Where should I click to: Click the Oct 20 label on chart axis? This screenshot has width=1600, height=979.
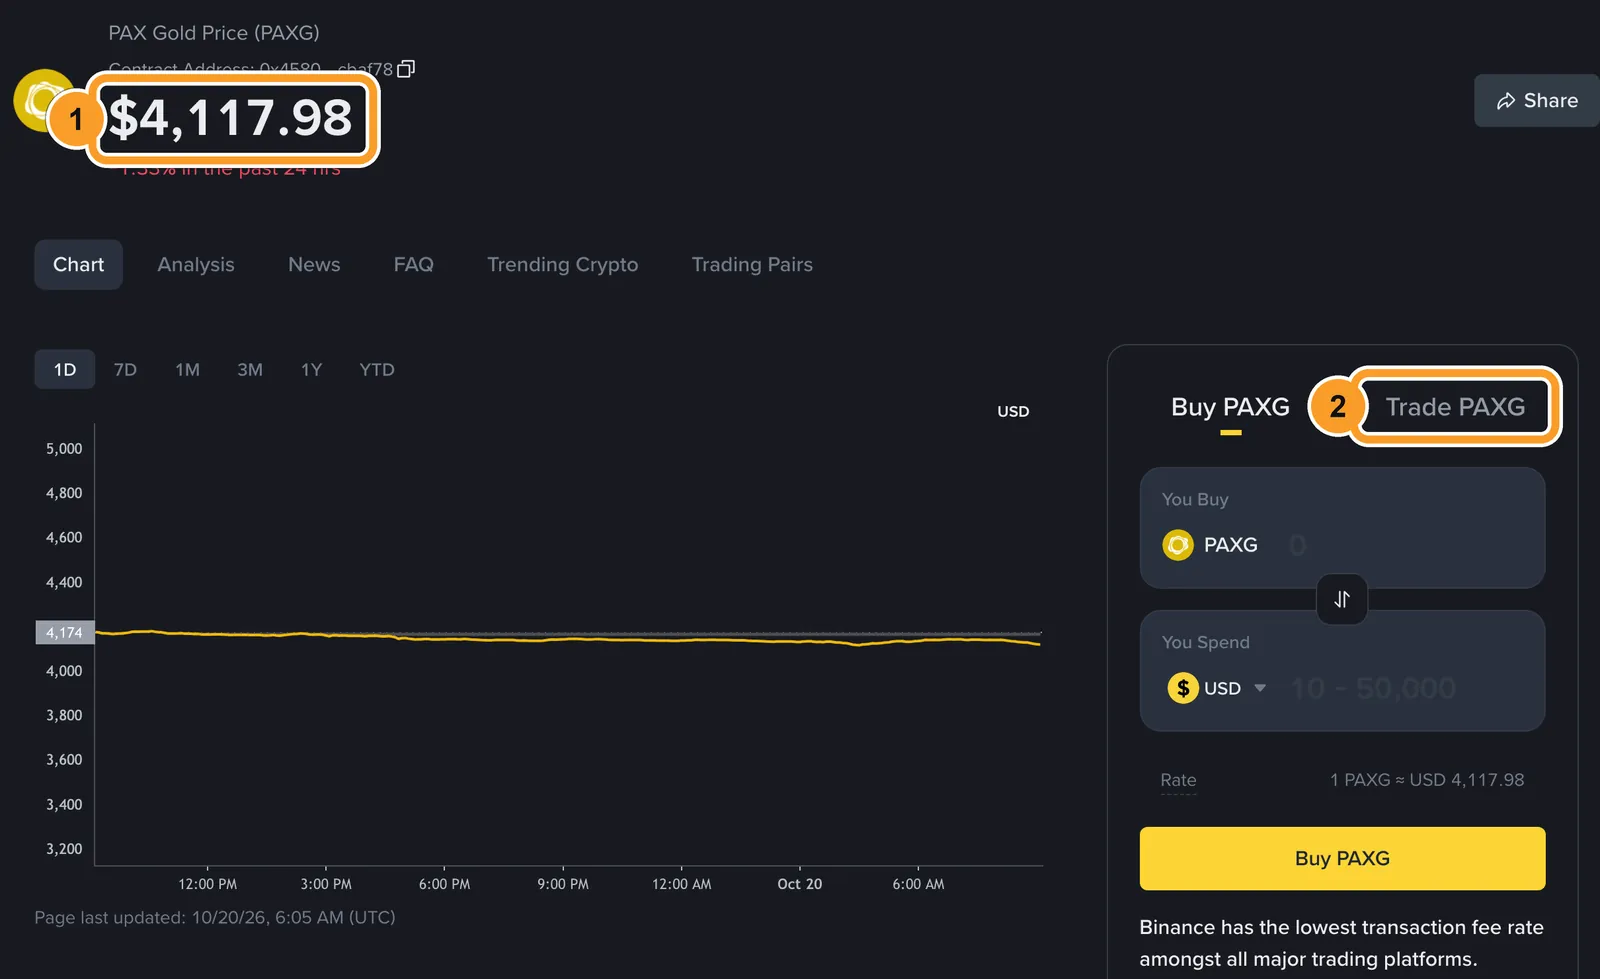pyautogui.click(x=800, y=884)
